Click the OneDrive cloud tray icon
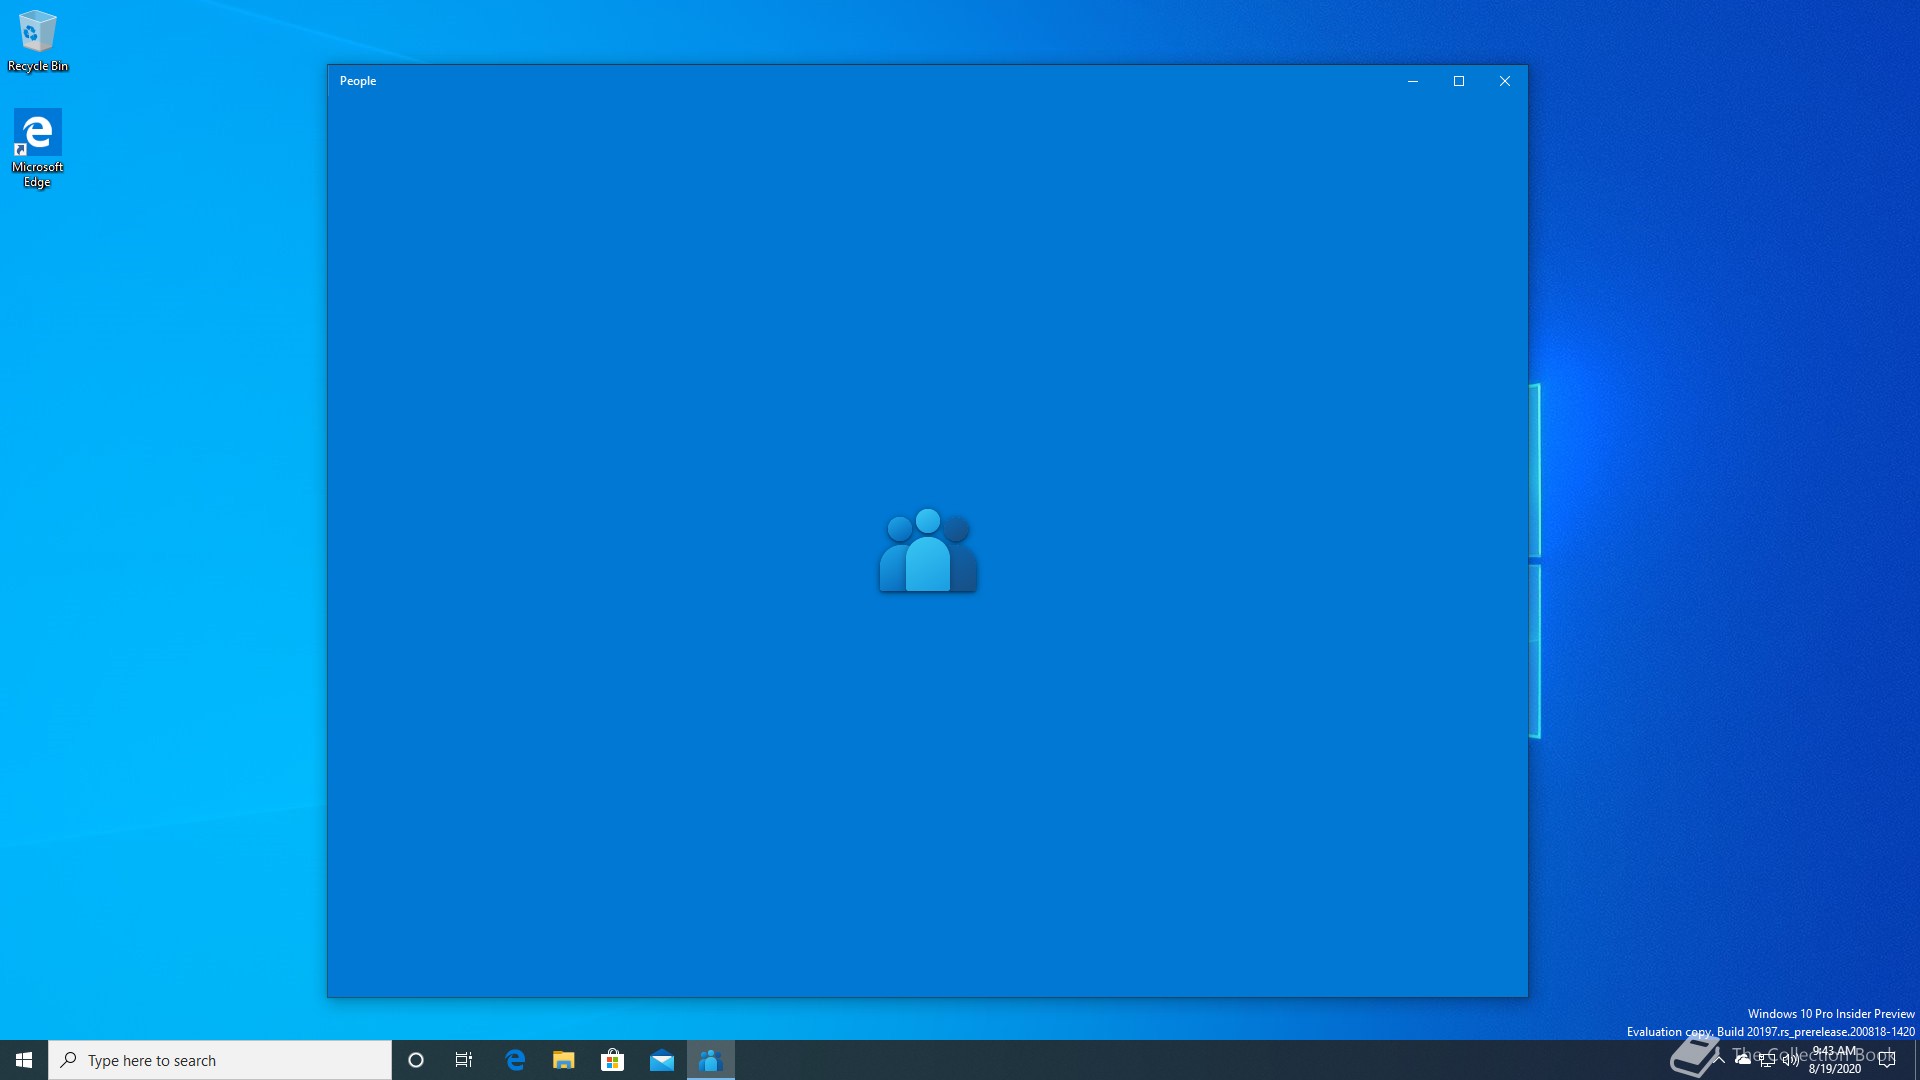This screenshot has height=1080, width=1920. coord(1743,1059)
